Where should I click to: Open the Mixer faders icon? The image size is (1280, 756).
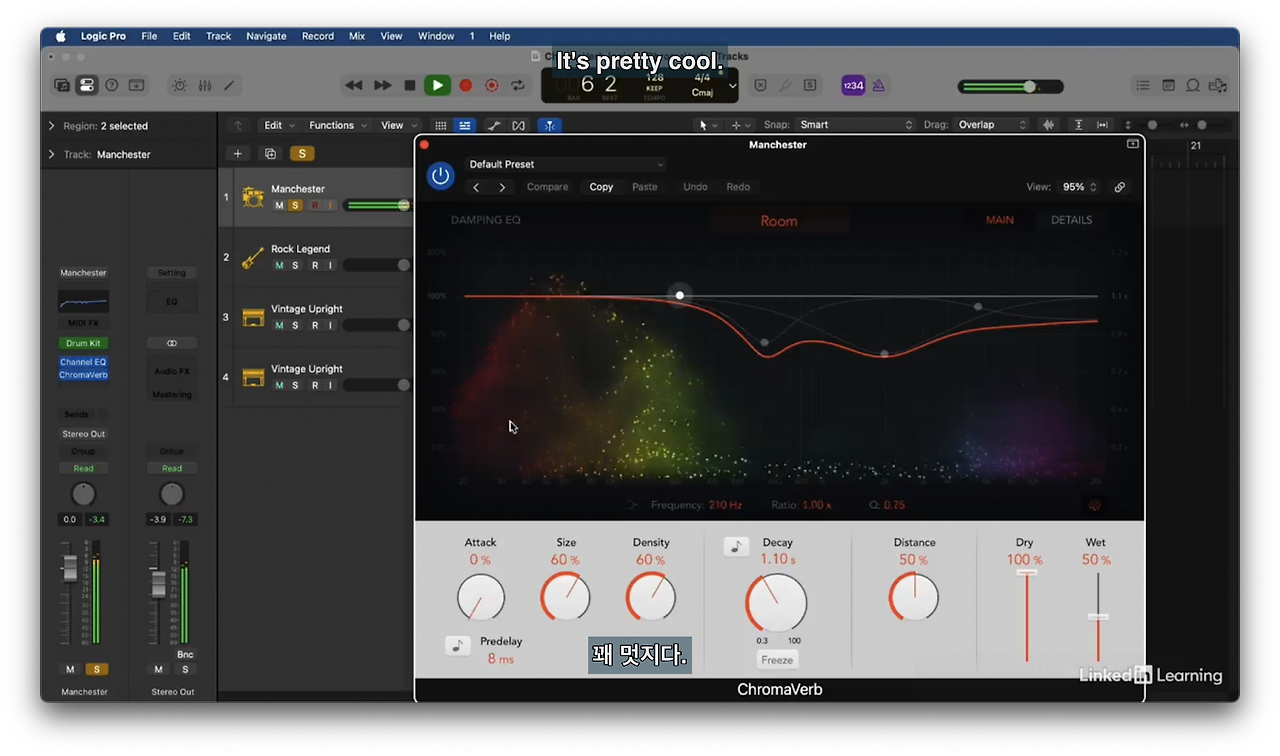(x=205, y=86)
